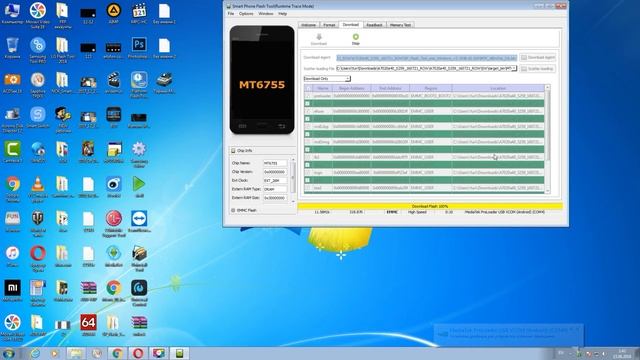This screenshot has height=360, width=640.
Task: Open the TeamViewer desktop shortcut
Action: coord(139,219)
